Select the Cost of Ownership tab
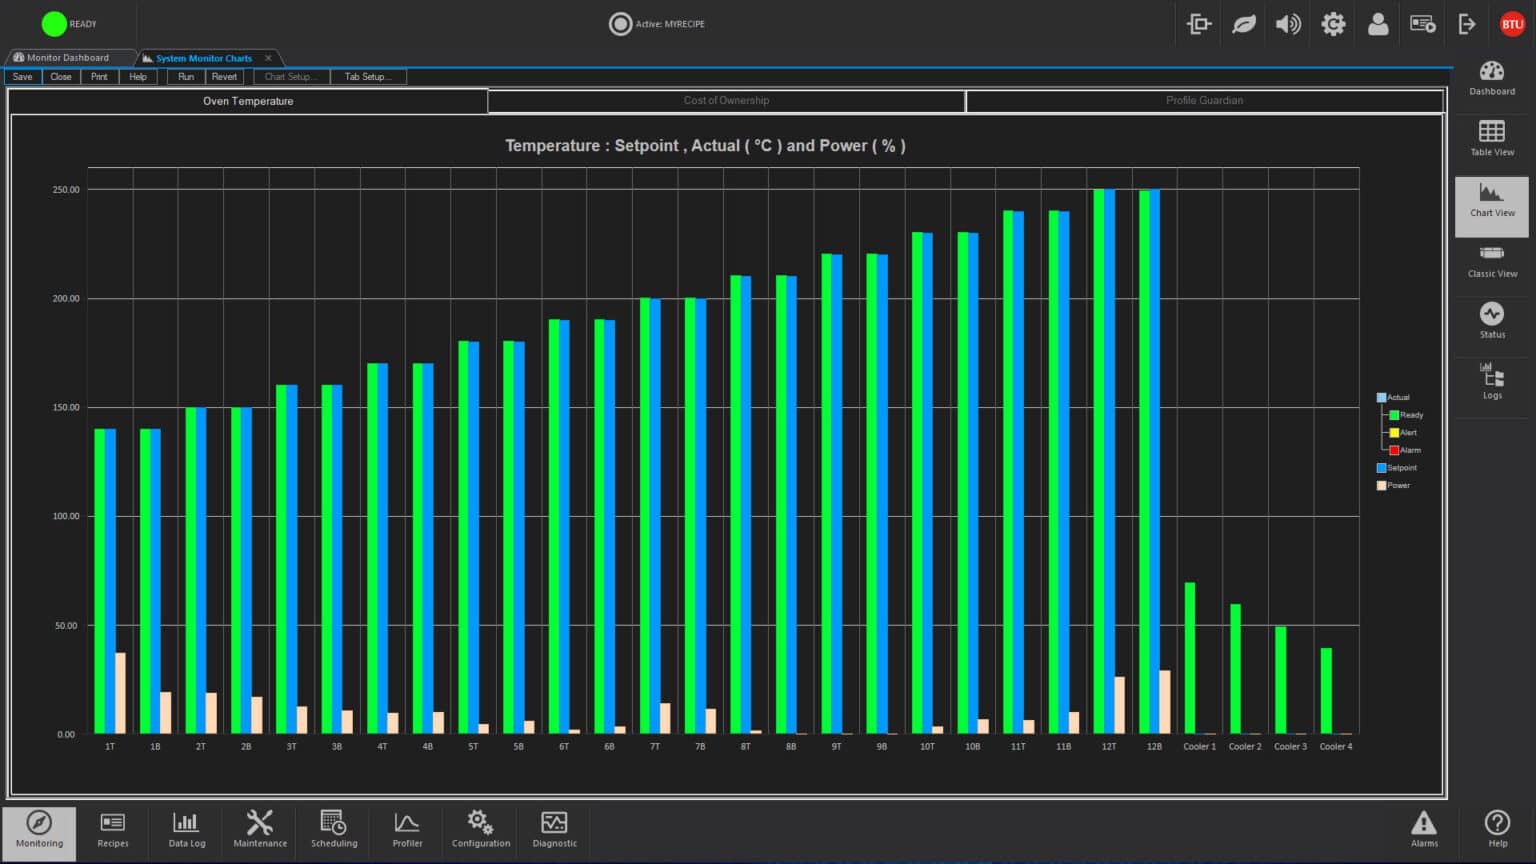Screen dimensions: 1536x864 tap(726, 101)
